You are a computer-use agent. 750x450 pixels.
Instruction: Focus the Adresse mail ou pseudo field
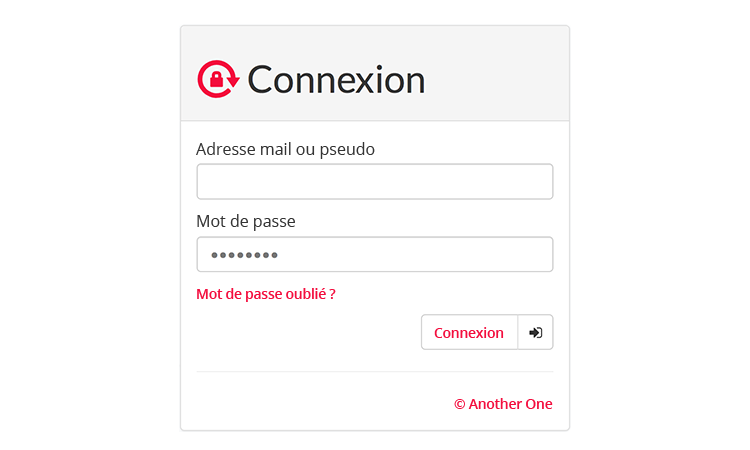[375, 182]
